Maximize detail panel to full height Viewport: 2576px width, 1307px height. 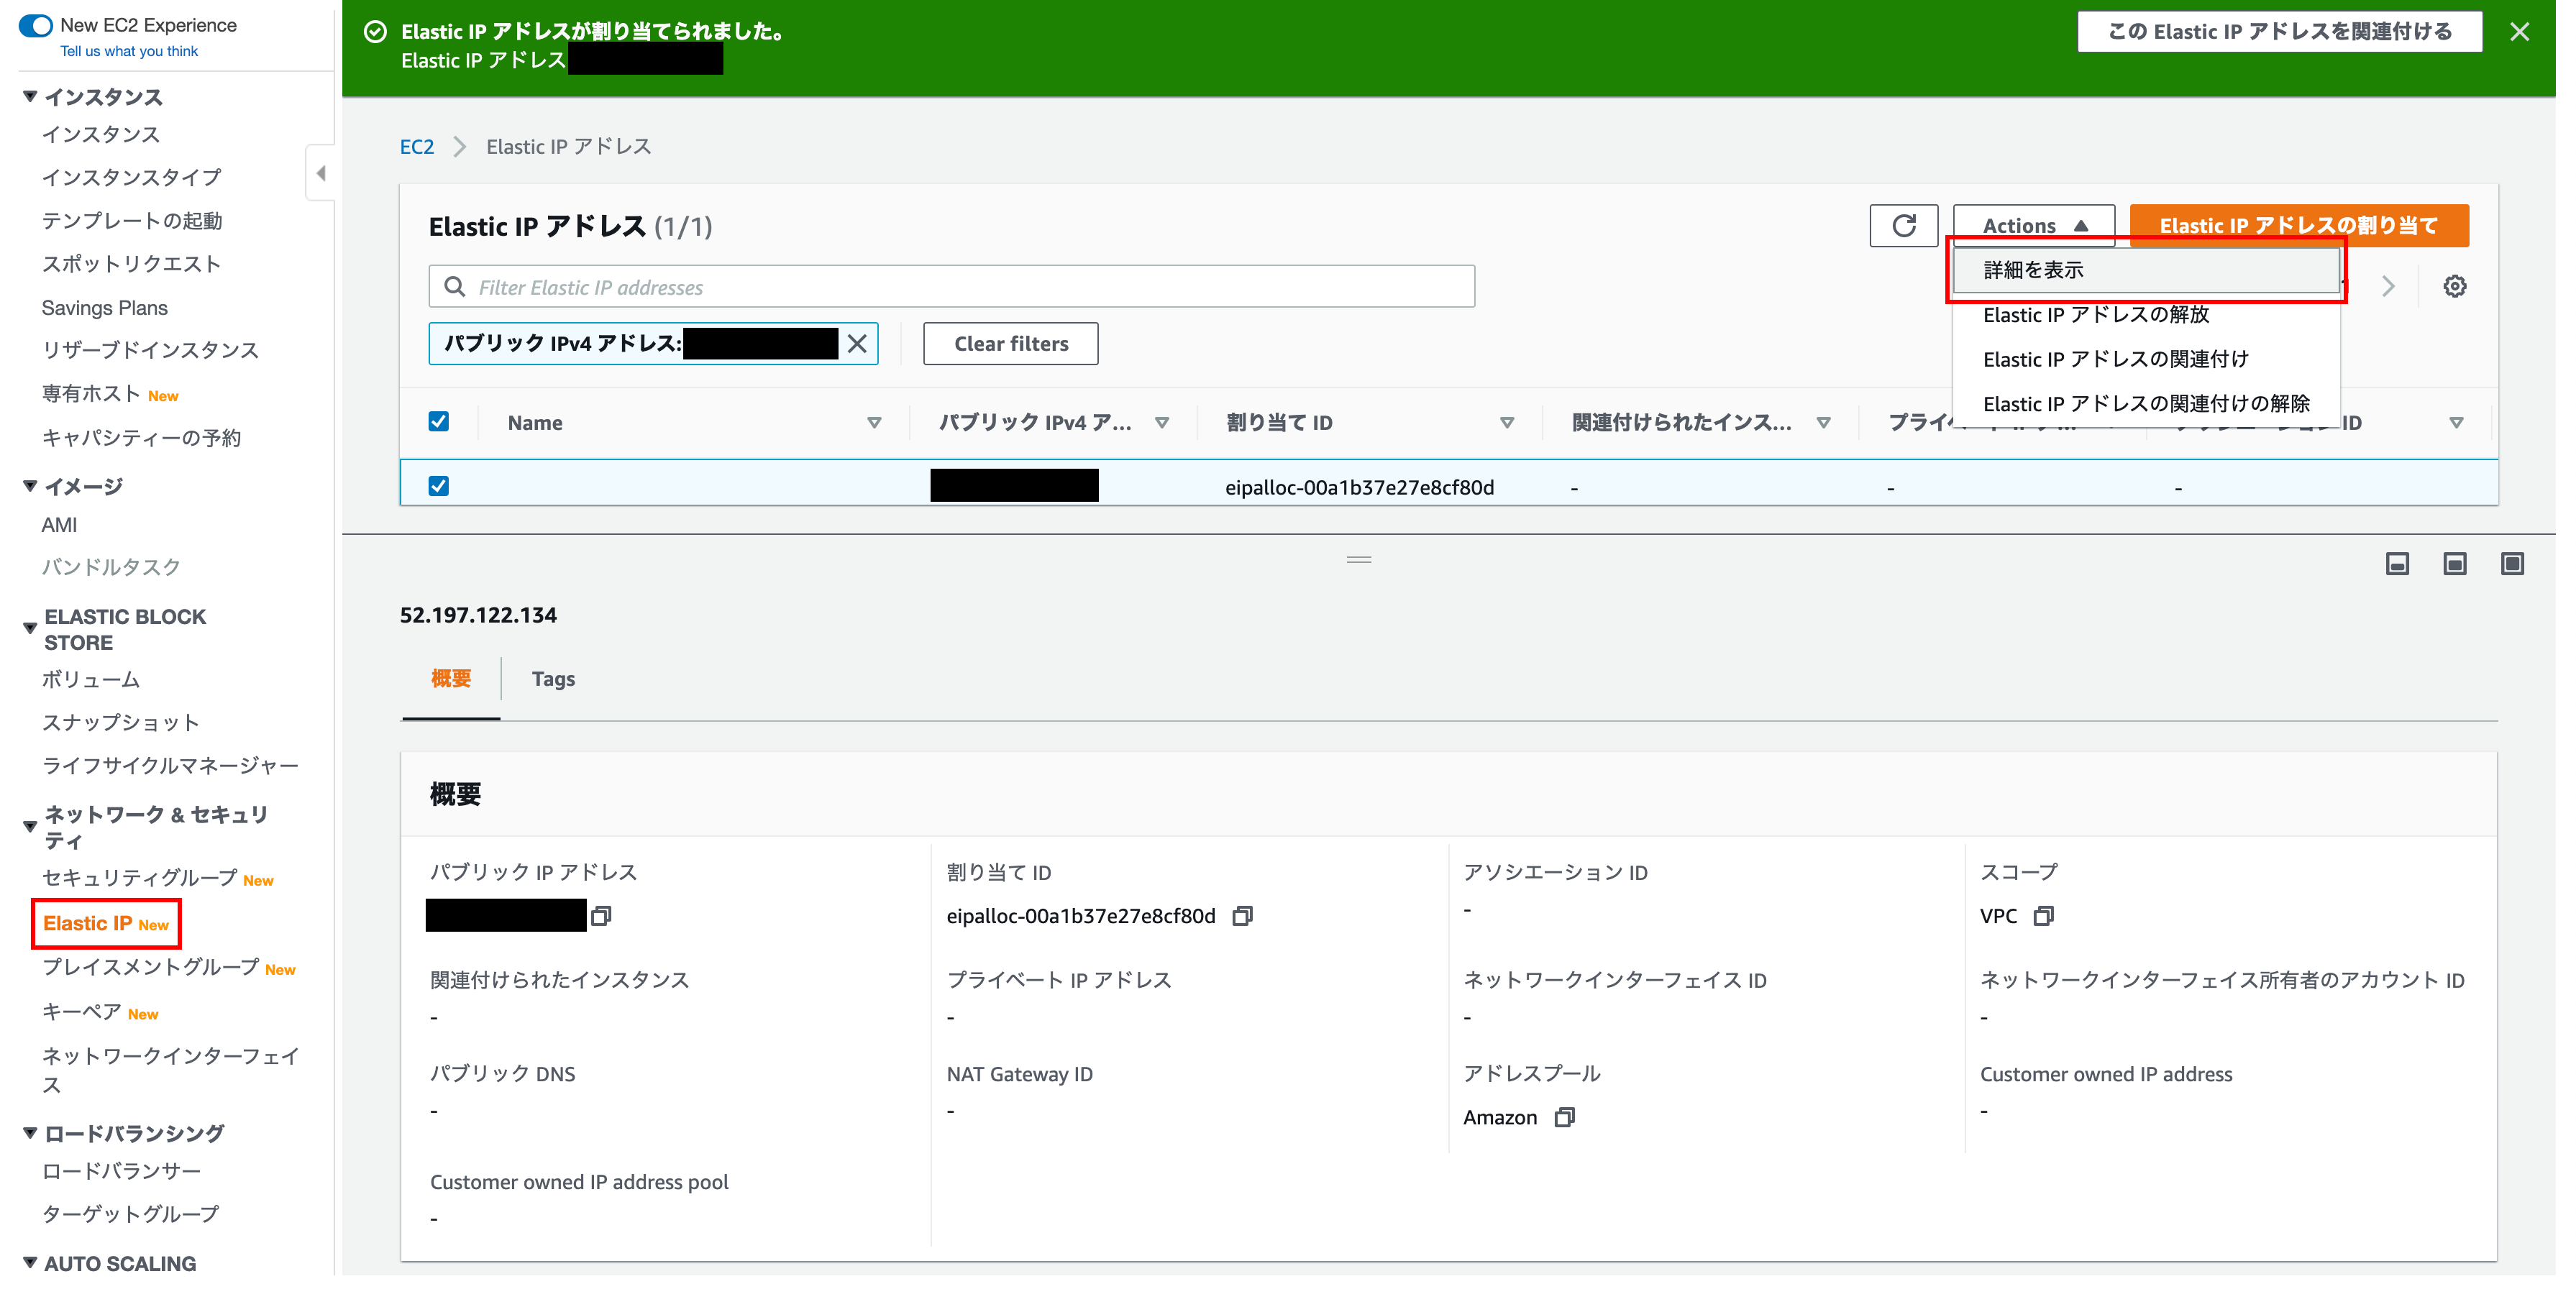click(2512, 564)
